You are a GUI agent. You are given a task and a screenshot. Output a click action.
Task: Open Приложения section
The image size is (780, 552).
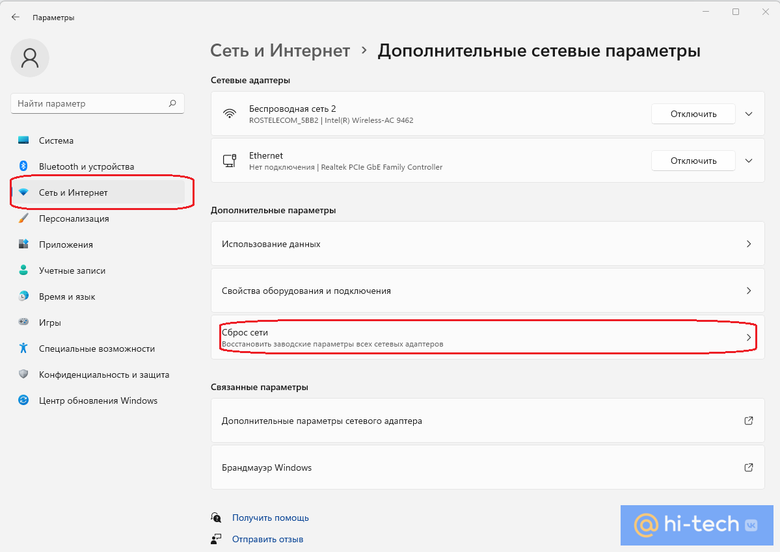coord(98,244)
